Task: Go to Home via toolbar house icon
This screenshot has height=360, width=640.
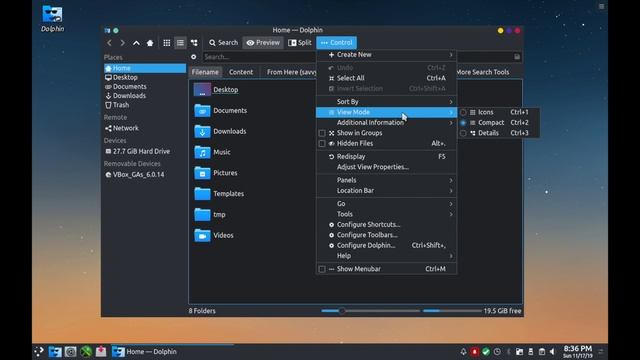Action: click(x=150, y=43)
